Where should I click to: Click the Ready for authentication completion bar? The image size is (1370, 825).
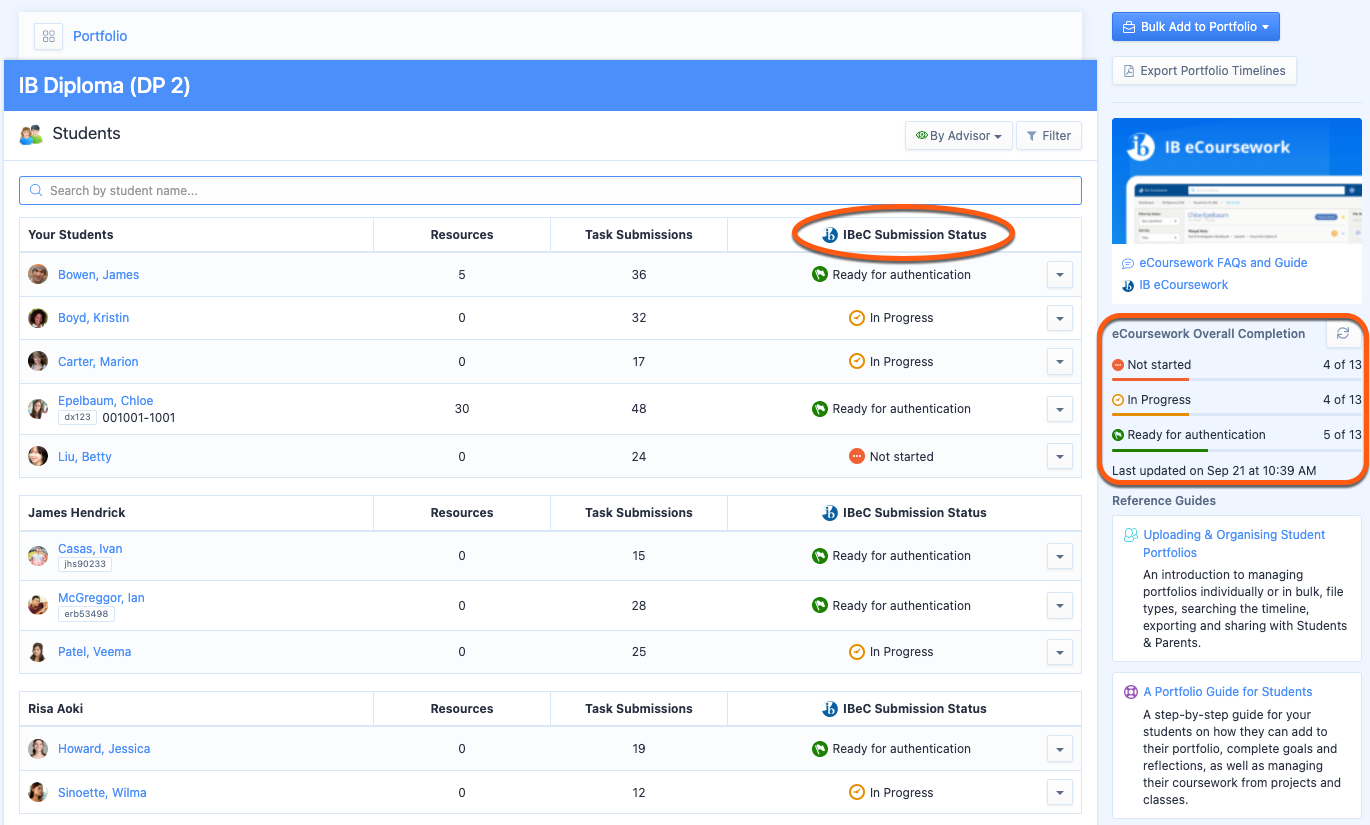1236,450
